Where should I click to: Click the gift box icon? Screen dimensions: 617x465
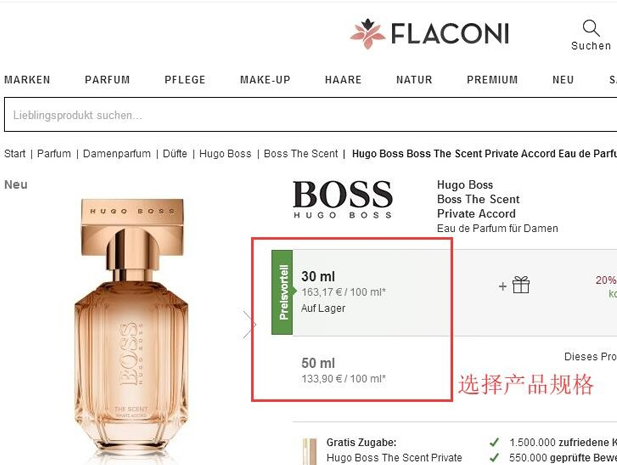click(x=521, y=285)
